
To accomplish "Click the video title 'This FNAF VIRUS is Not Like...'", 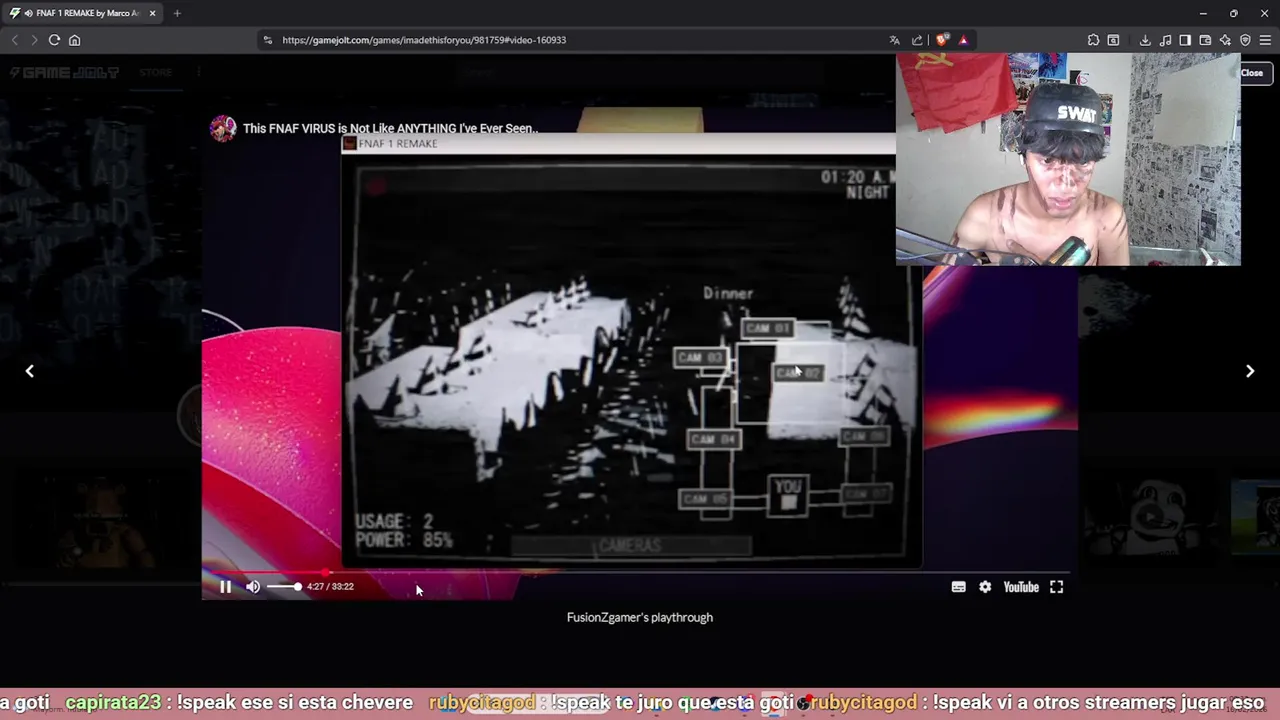I will (390, 128).
